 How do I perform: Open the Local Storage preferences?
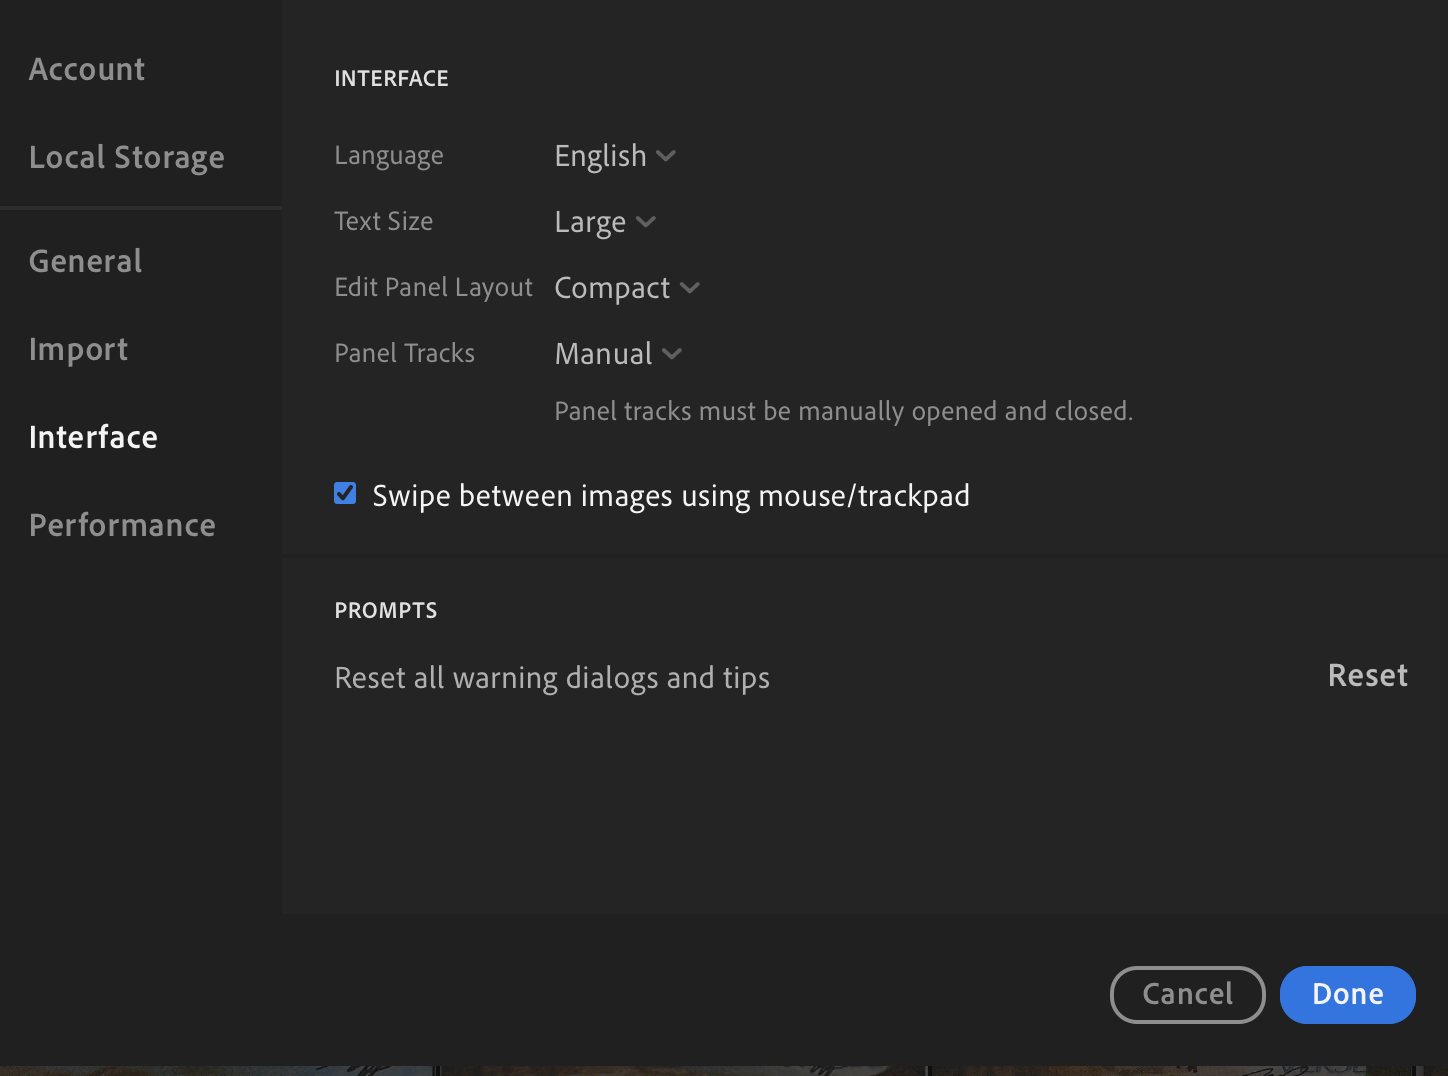127,157
